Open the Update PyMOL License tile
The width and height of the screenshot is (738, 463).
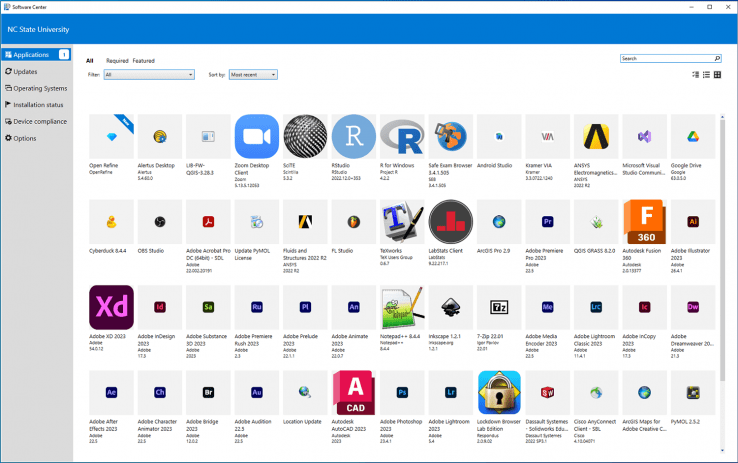point(257,222)
